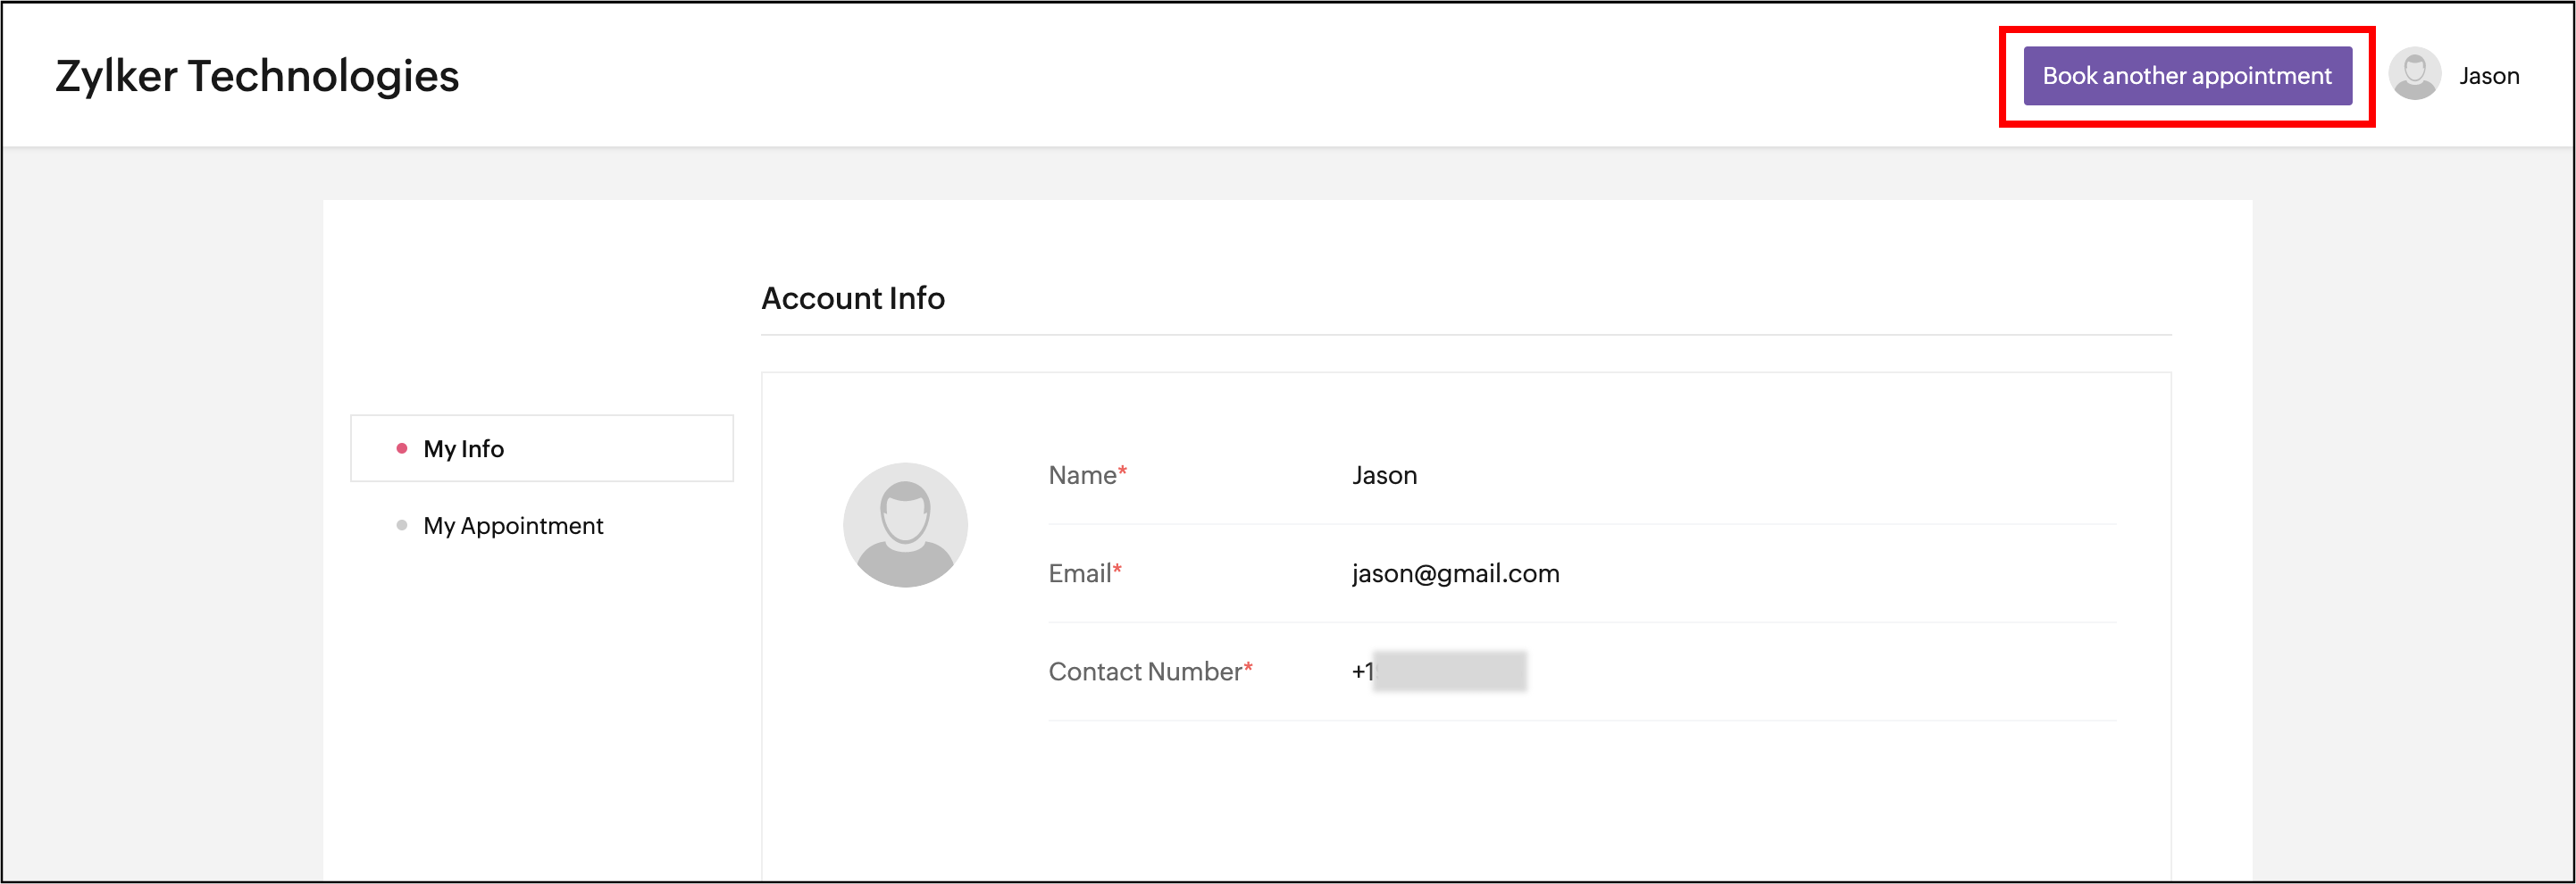Click the Contact Number label
Viewport: 2576px width, 884px height.
[1144, 672]
